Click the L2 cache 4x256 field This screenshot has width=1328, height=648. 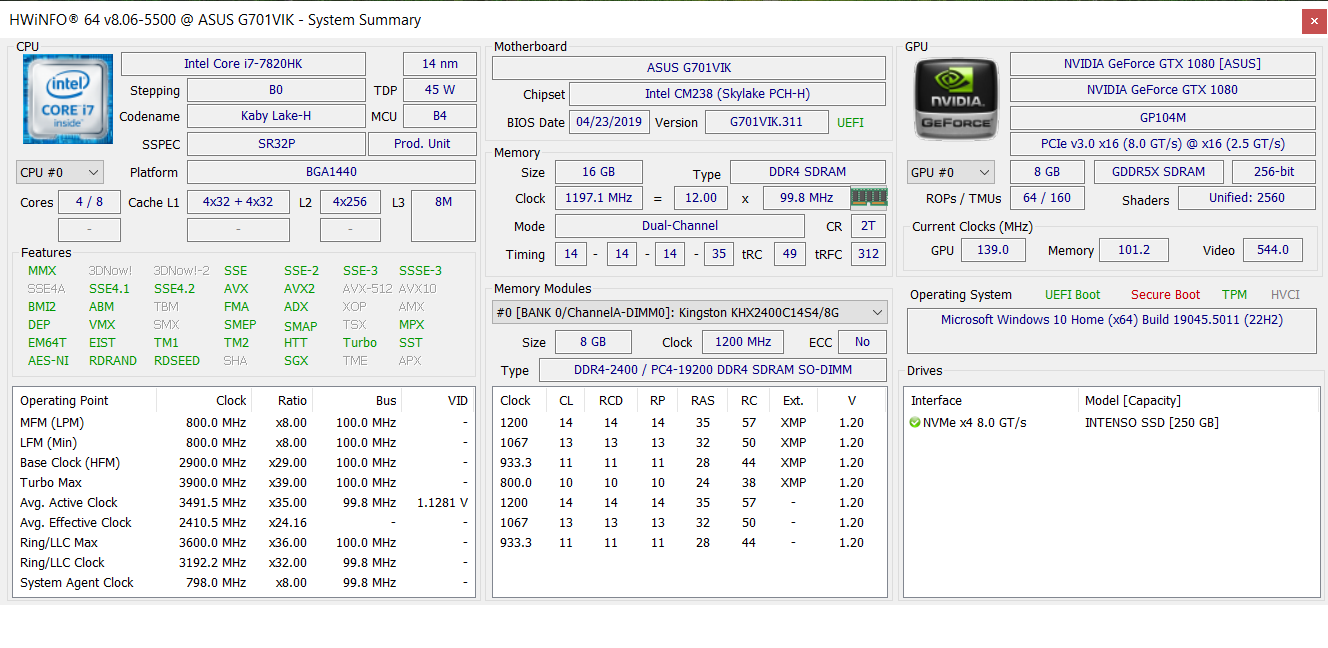coord(350,202)
